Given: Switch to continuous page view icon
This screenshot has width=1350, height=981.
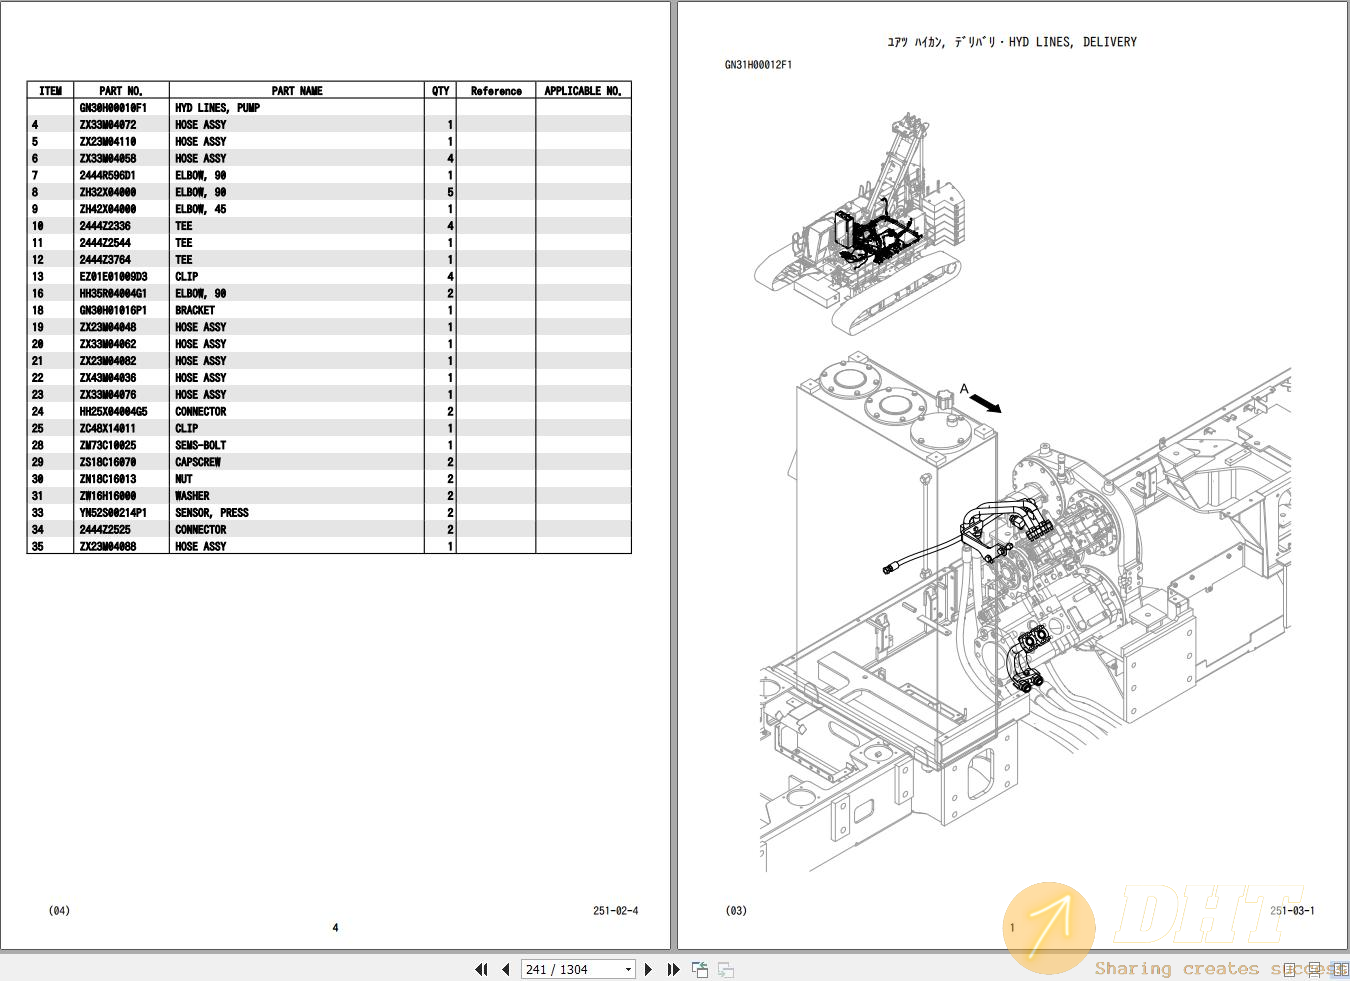Looking at the screenshot, I should (x=1315, y=969).
